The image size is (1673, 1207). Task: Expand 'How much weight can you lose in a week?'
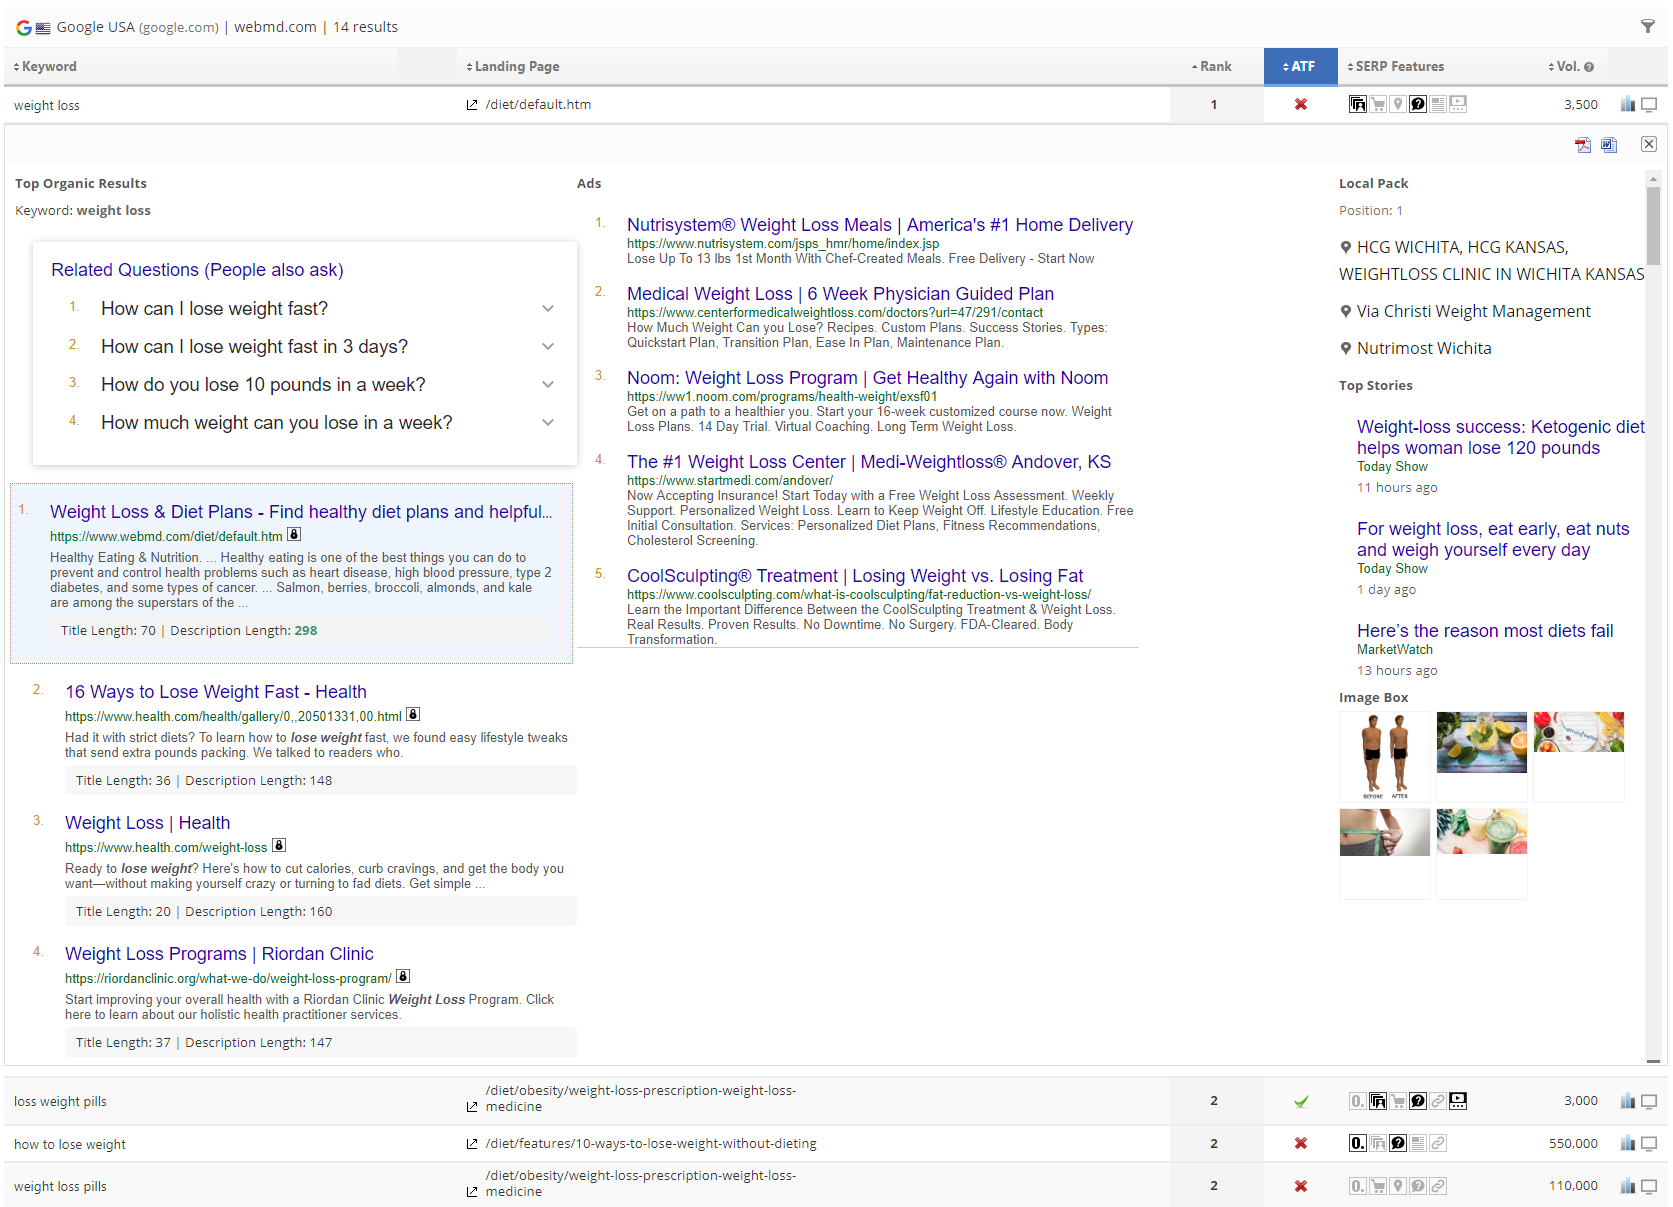(x=547, y=423)
